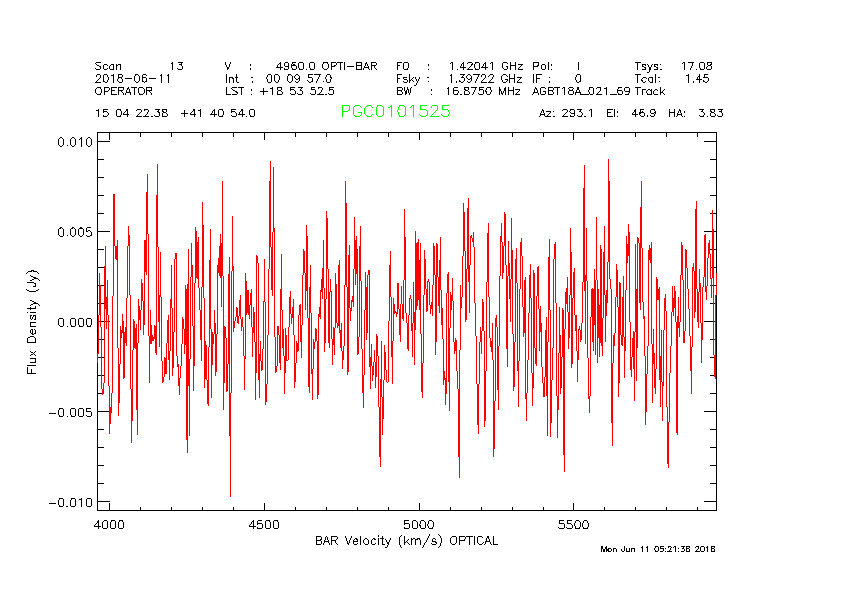
Task: Click the 5000 tick on velocity axis
Action: click(x=418, y=524)
